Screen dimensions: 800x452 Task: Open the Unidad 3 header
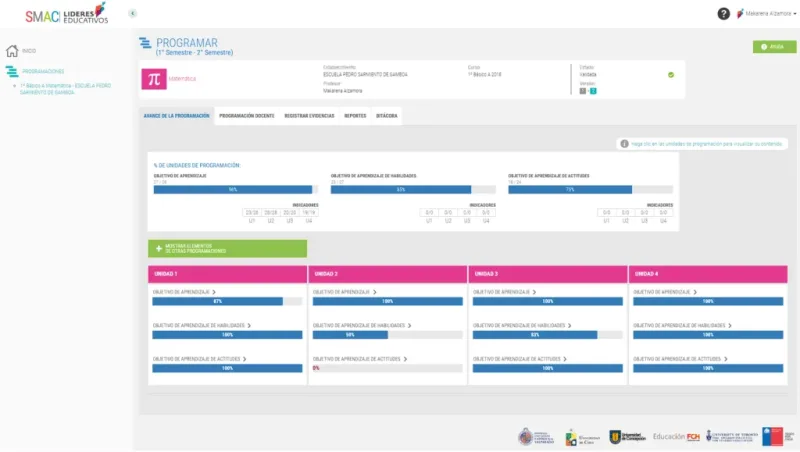548,274
